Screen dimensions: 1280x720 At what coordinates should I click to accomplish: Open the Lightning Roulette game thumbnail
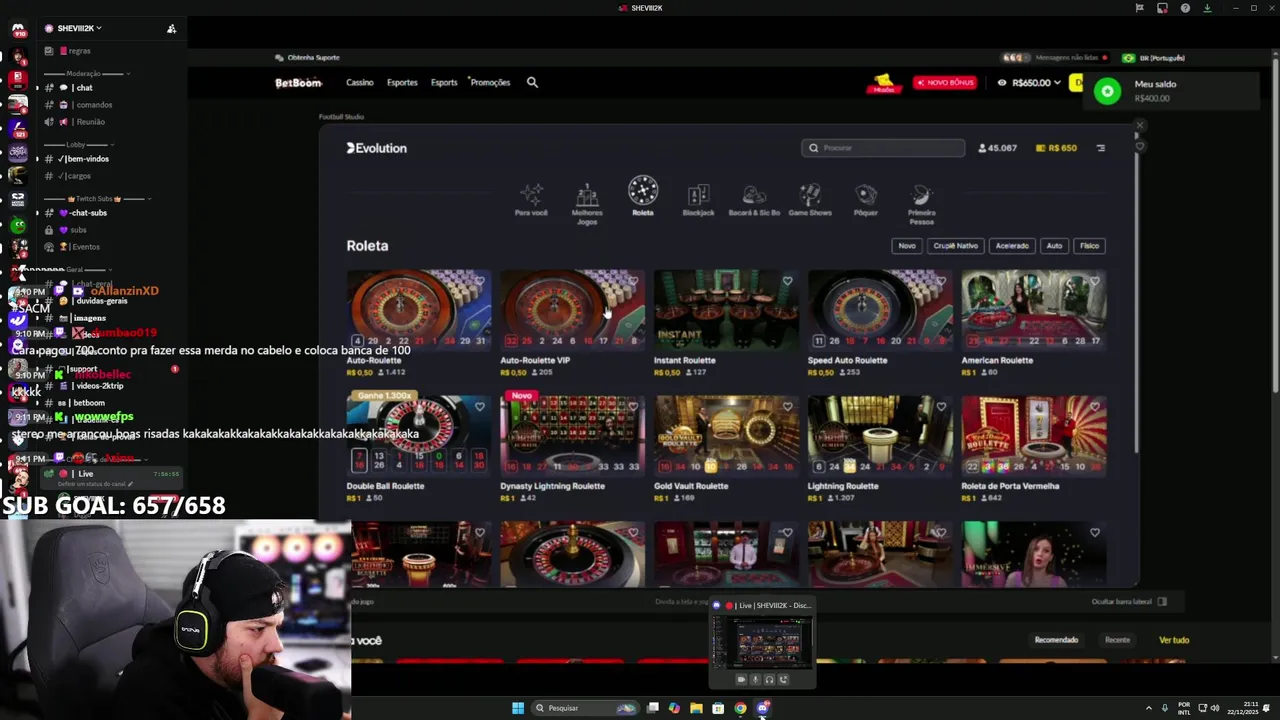click(880, 435)
